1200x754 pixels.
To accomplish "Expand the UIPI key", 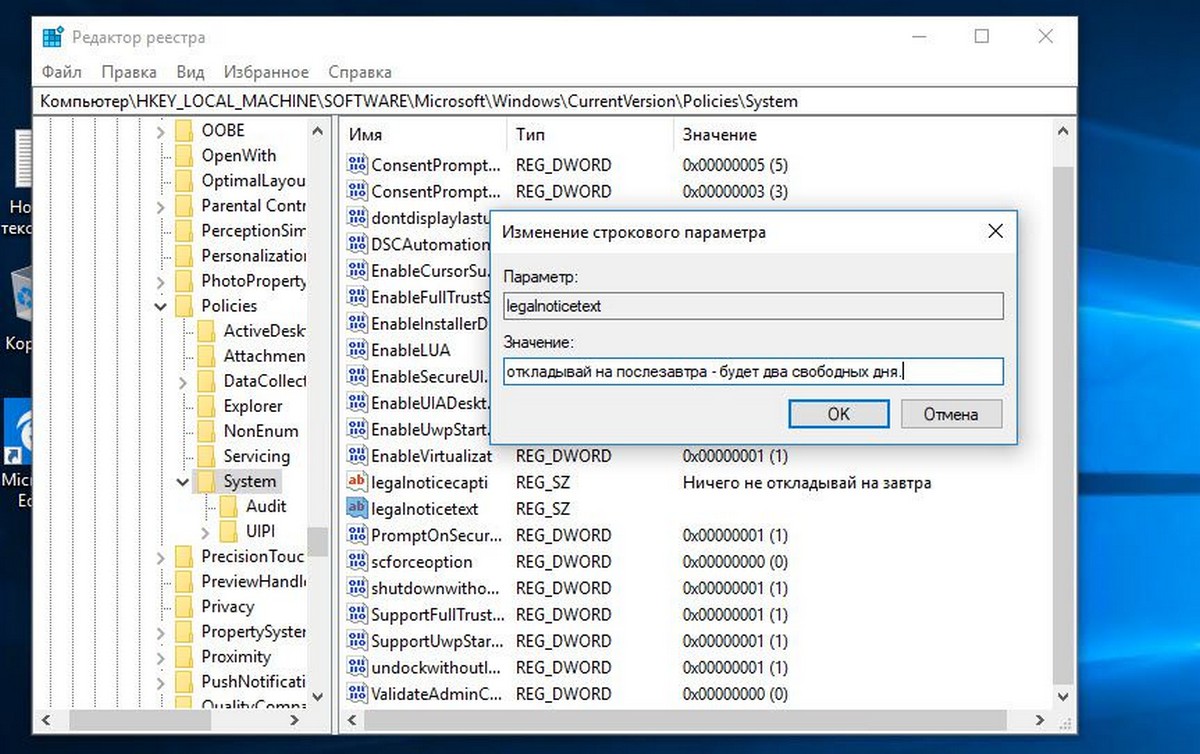I will pyautogui.click(x=205, y=531).
